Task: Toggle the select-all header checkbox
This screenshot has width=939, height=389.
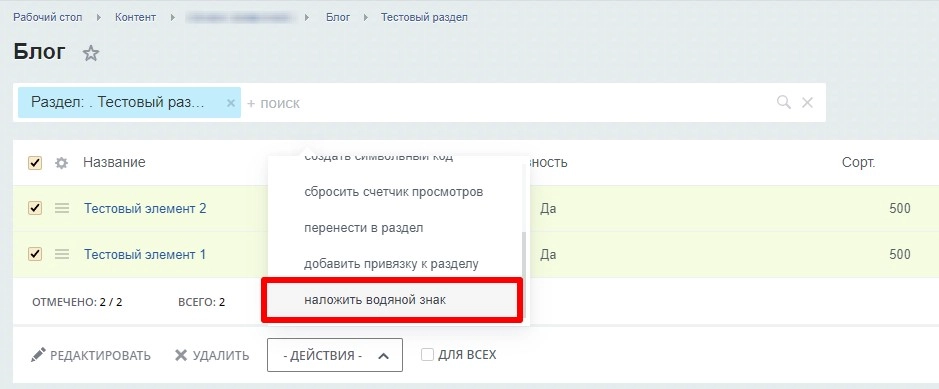Action: point(35,163)
